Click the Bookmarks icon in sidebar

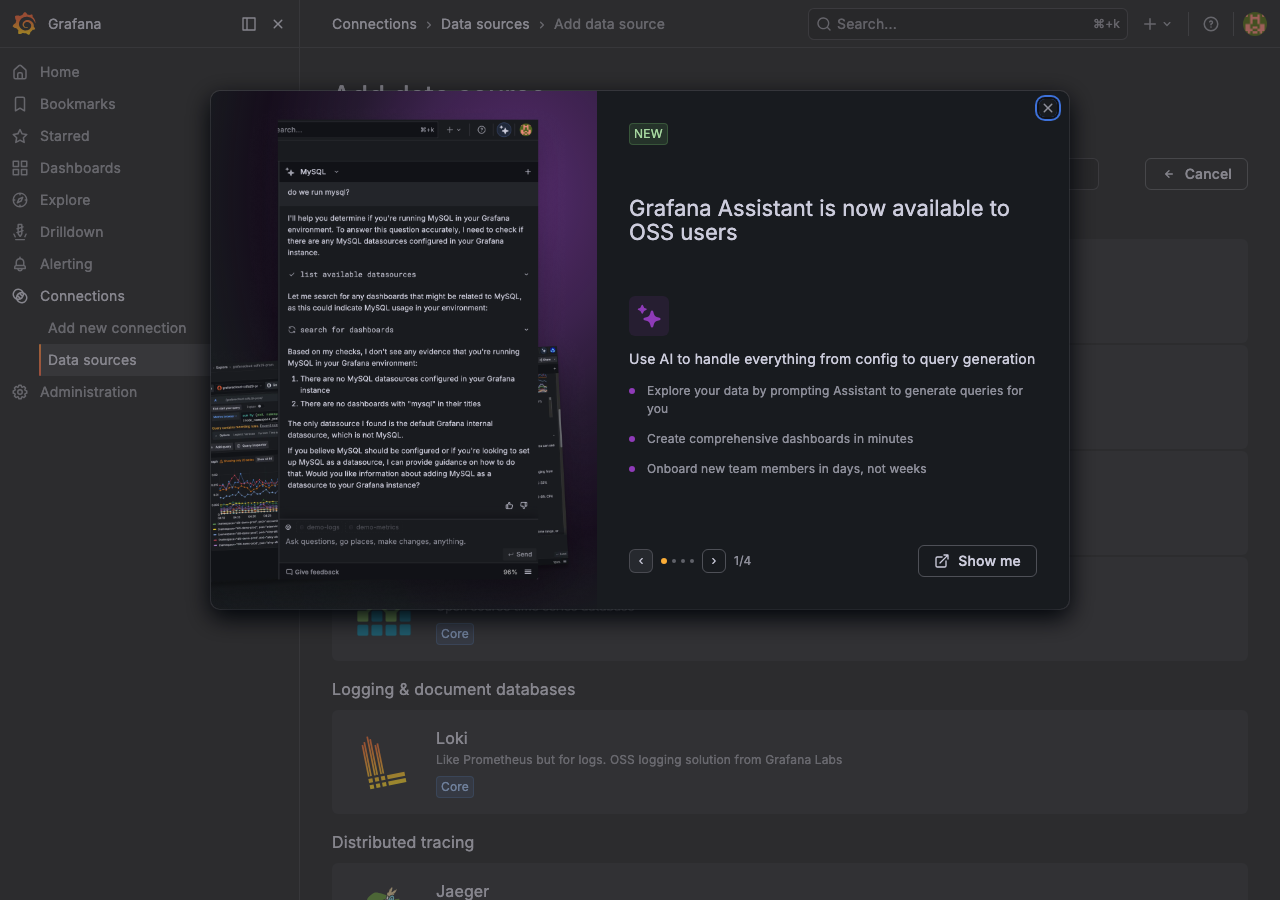[20, 104]
